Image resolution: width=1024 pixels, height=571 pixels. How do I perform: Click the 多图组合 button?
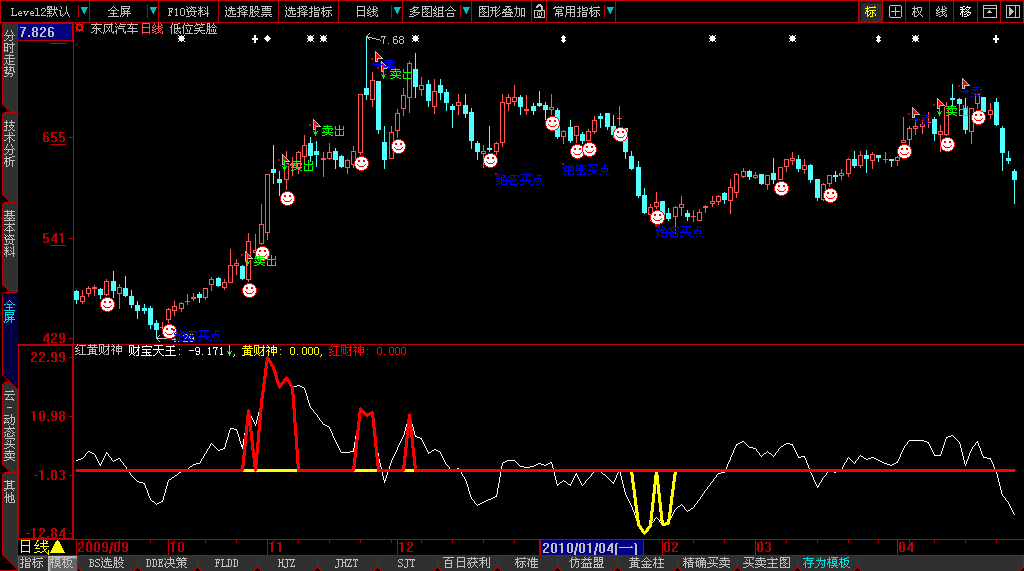click(x=432, y=12)
